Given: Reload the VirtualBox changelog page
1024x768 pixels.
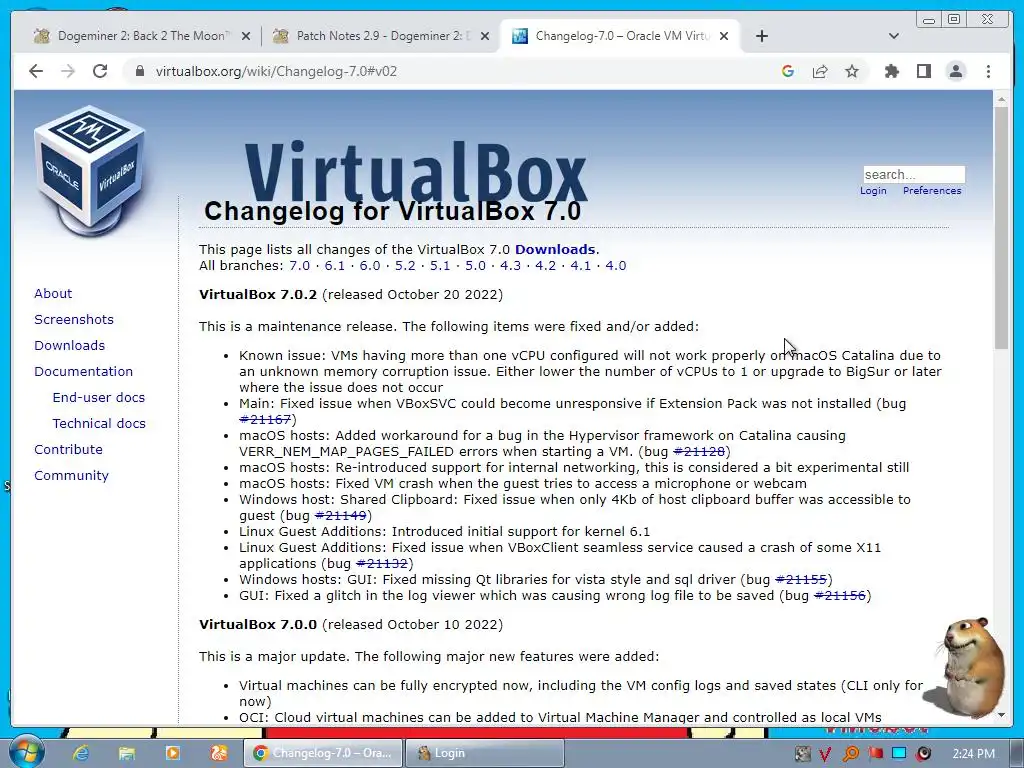Looking at the screenshot, I should 100,71.
